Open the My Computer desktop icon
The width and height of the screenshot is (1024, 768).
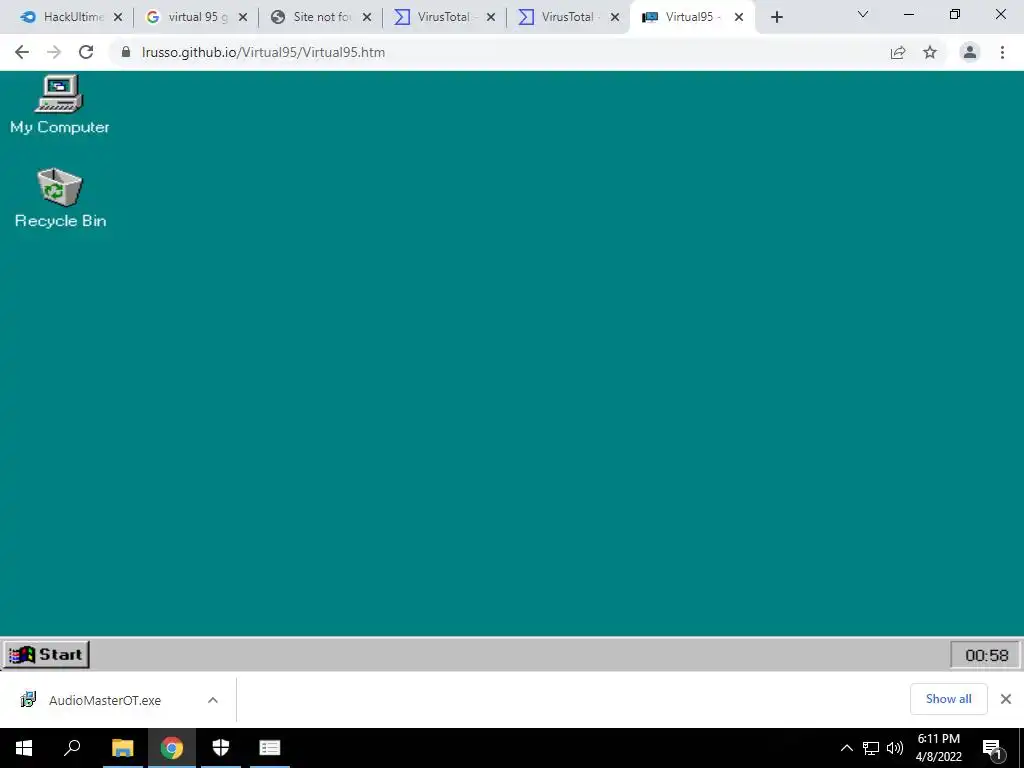click(x=59, y=104)
